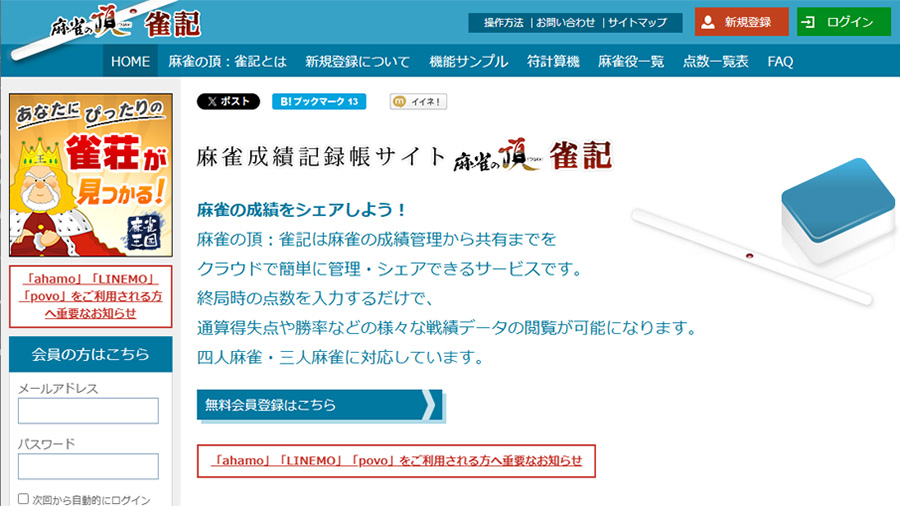Select the HOME menu item
Viewport: 900px width, 506px height.
[130, 61]
